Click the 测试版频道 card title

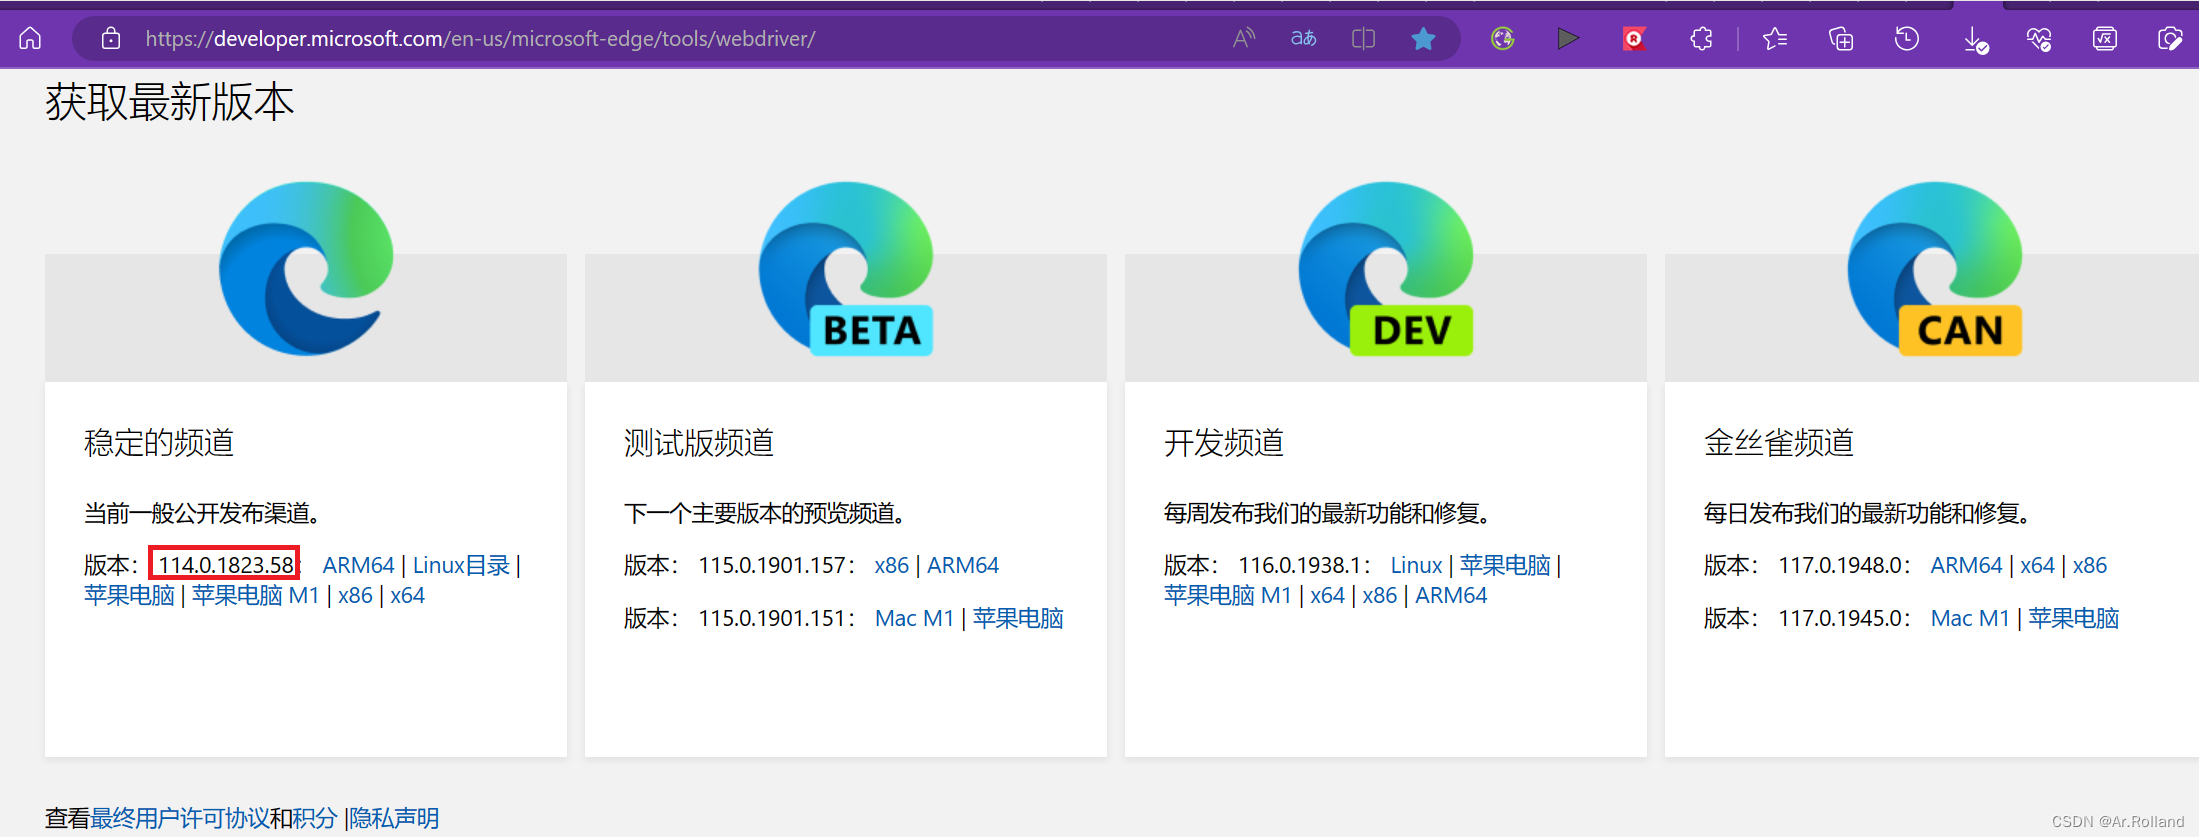pos(699,442)
